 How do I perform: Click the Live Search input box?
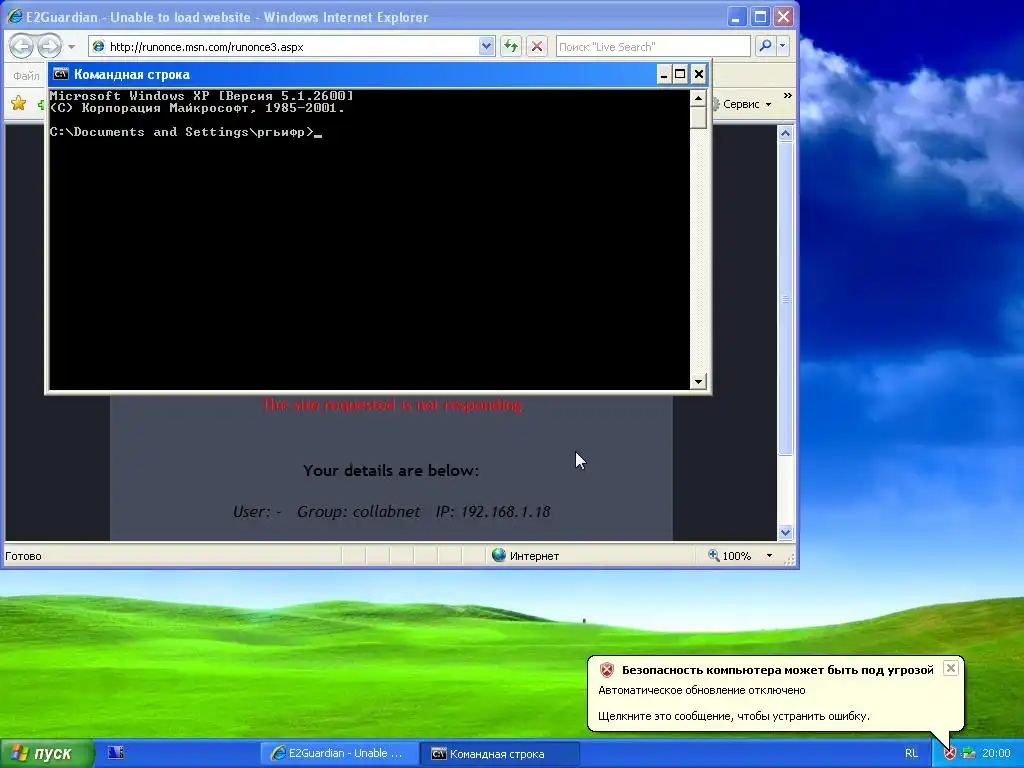click(653, 46)
